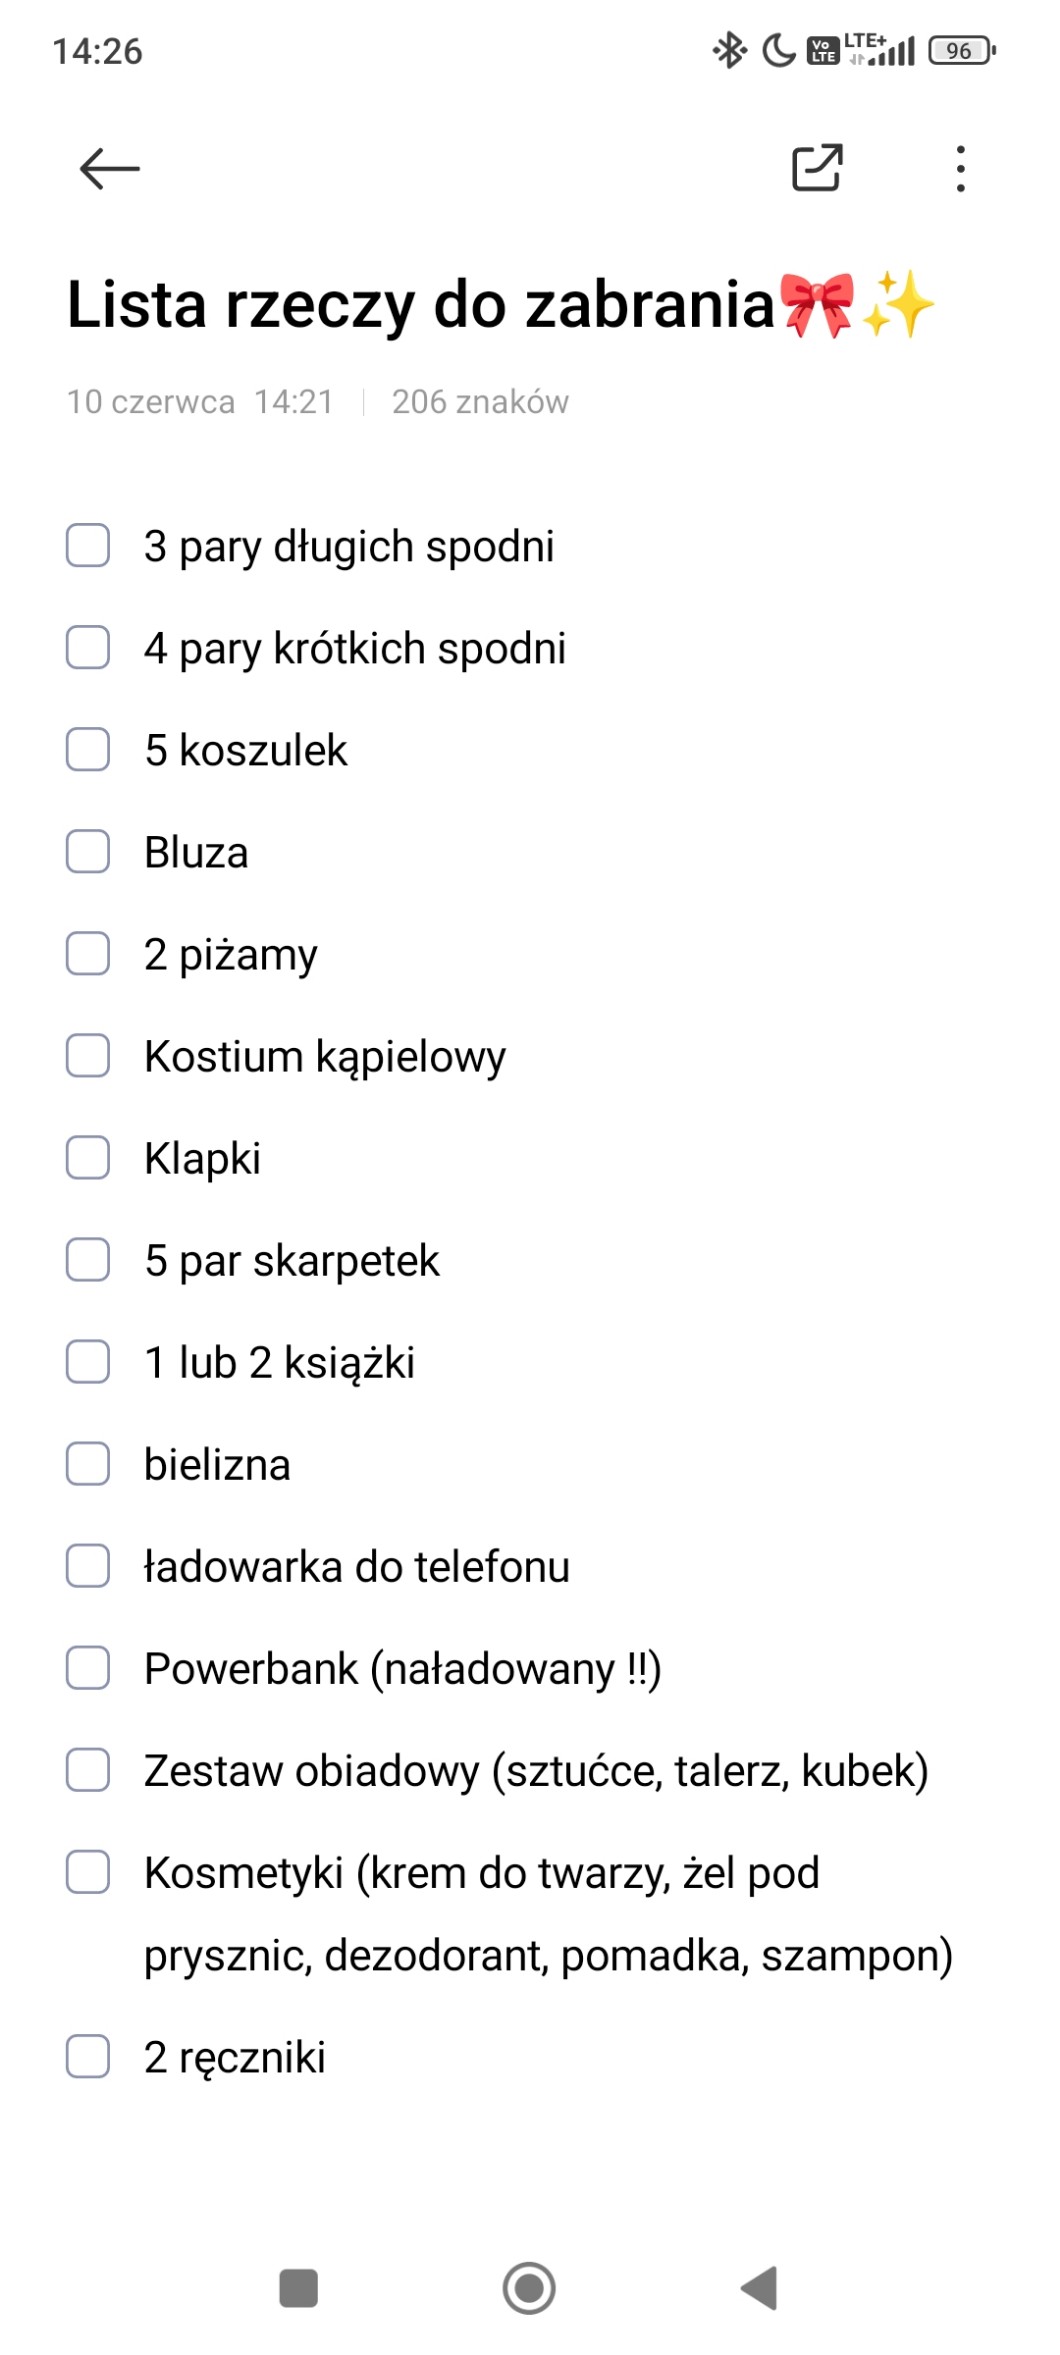This screenshot has height=2355, width=1060.
Task: Check the 'ładowarka do telefonu' checkbox
Action: tap(88, 1566)
